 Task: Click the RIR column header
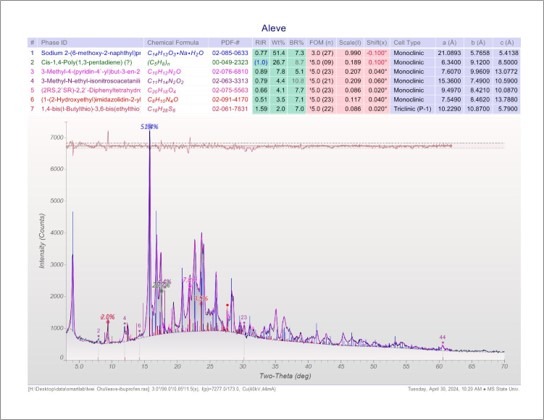click(261, 43)
